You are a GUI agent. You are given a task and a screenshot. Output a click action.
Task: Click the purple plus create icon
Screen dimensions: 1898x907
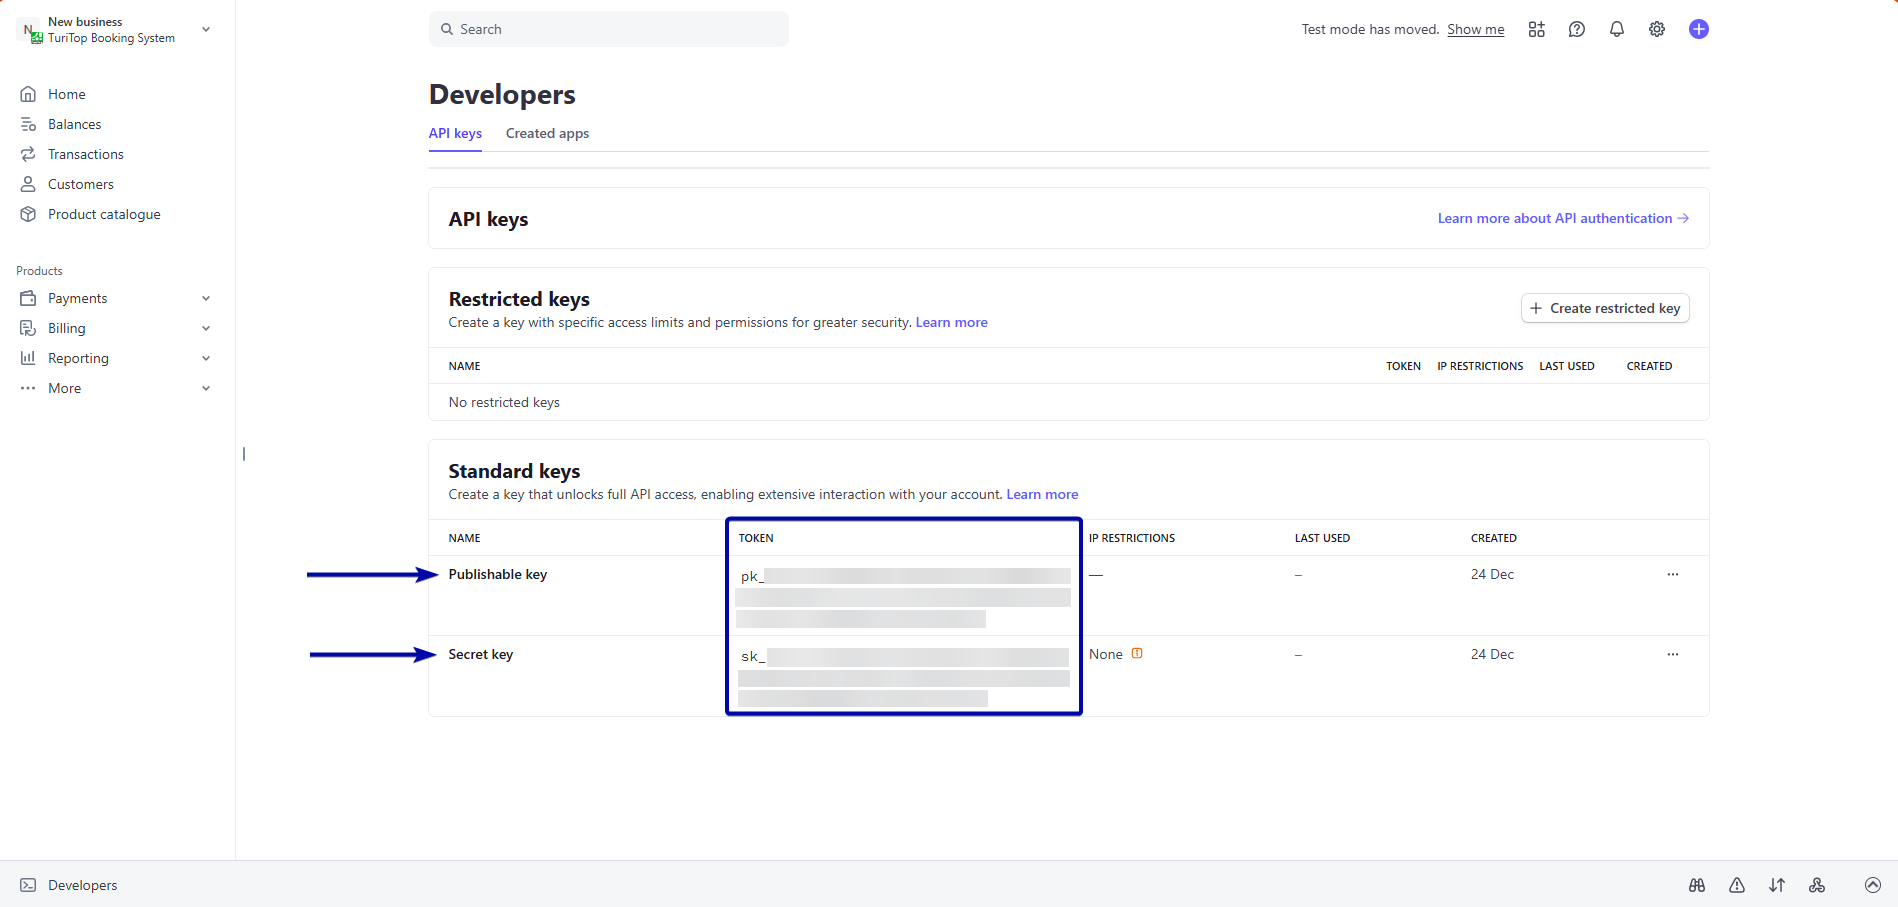click(1698, 29)
